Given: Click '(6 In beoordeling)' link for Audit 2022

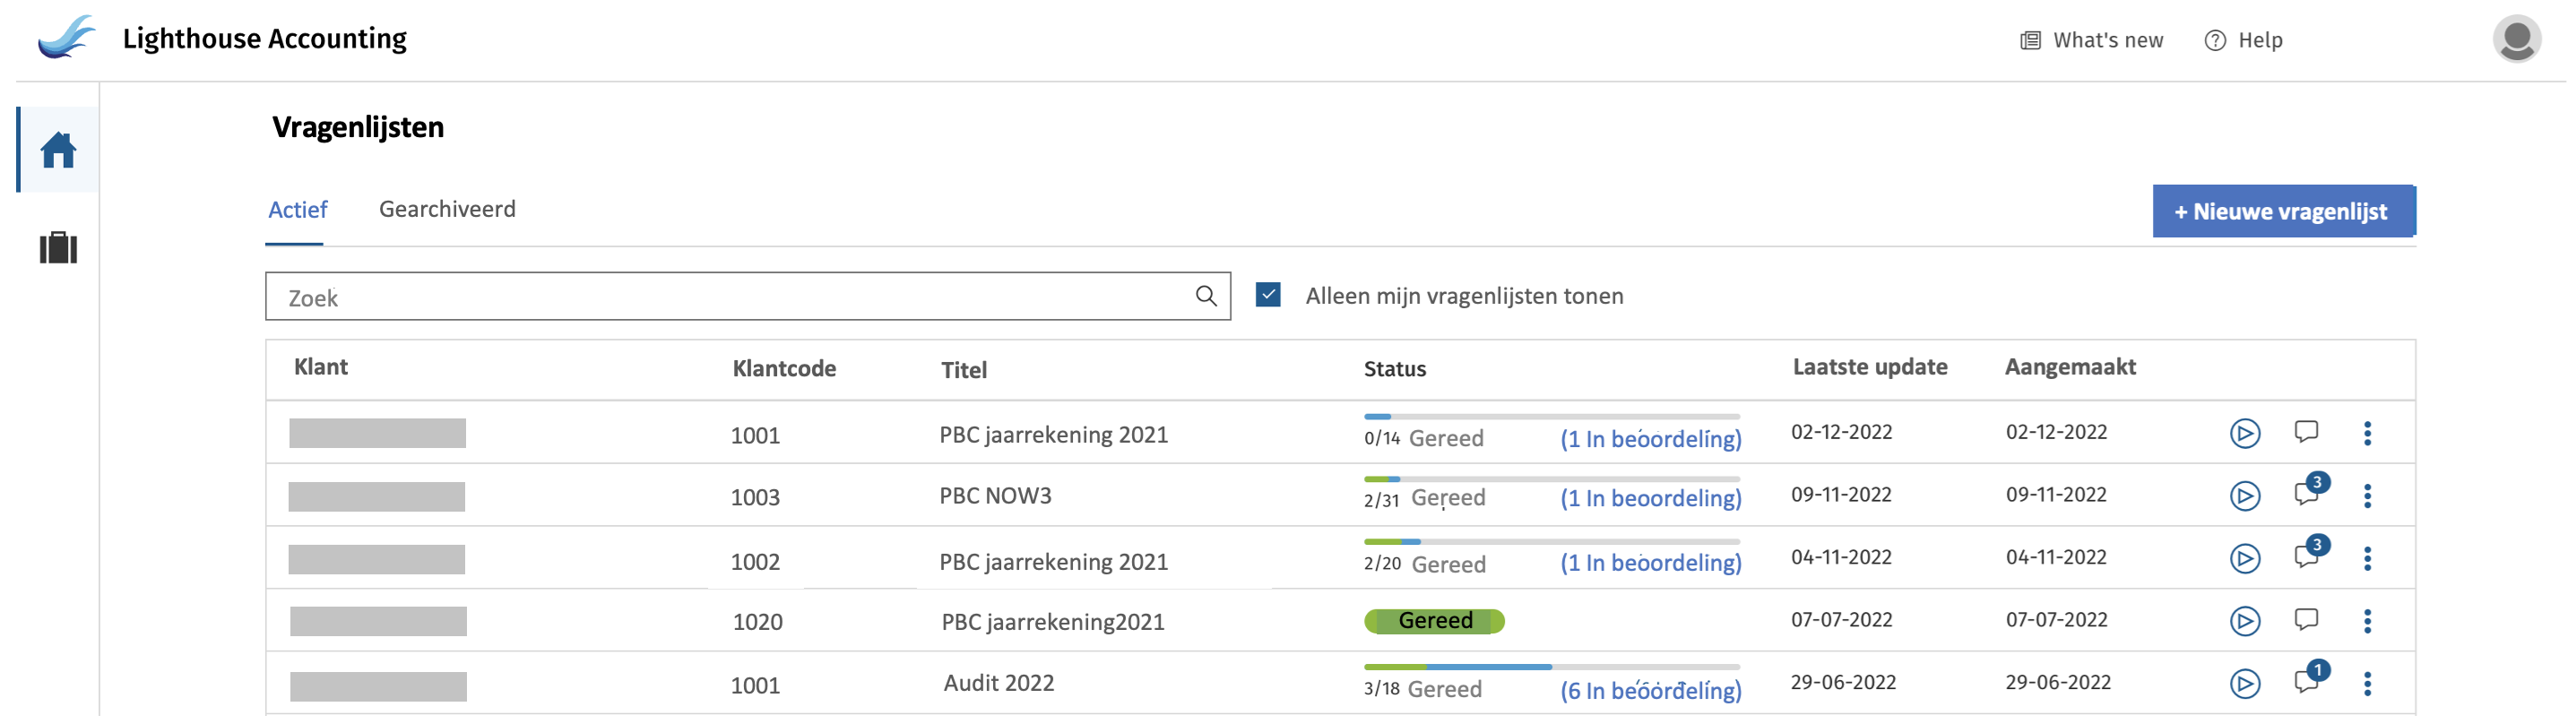Looking at the screenshot, I should (1650, 690).
